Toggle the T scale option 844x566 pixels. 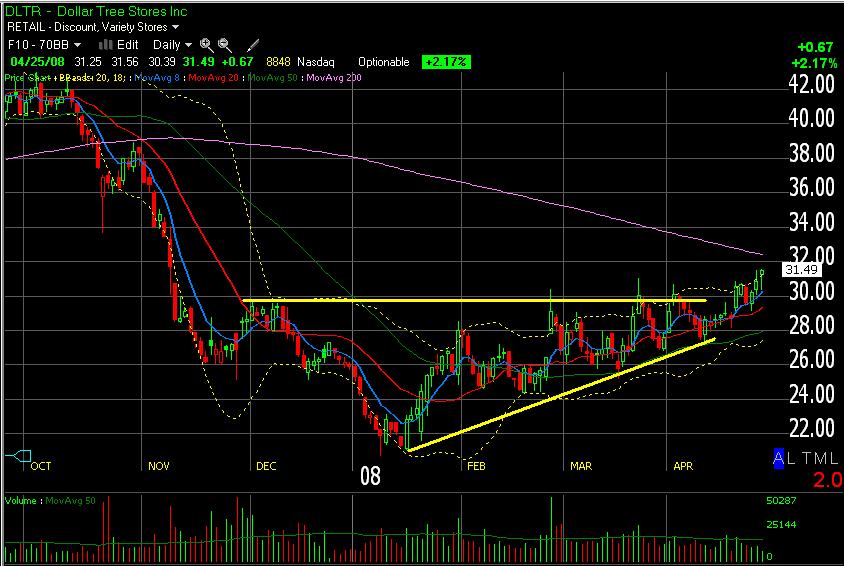pyautogui.click(x=806, y=458)
